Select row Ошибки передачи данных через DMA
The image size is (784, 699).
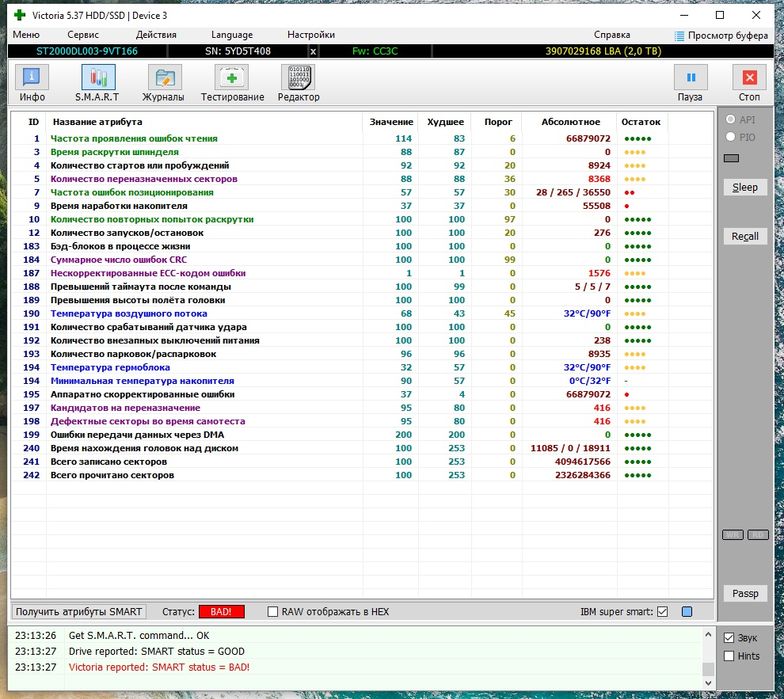(362, 434)
